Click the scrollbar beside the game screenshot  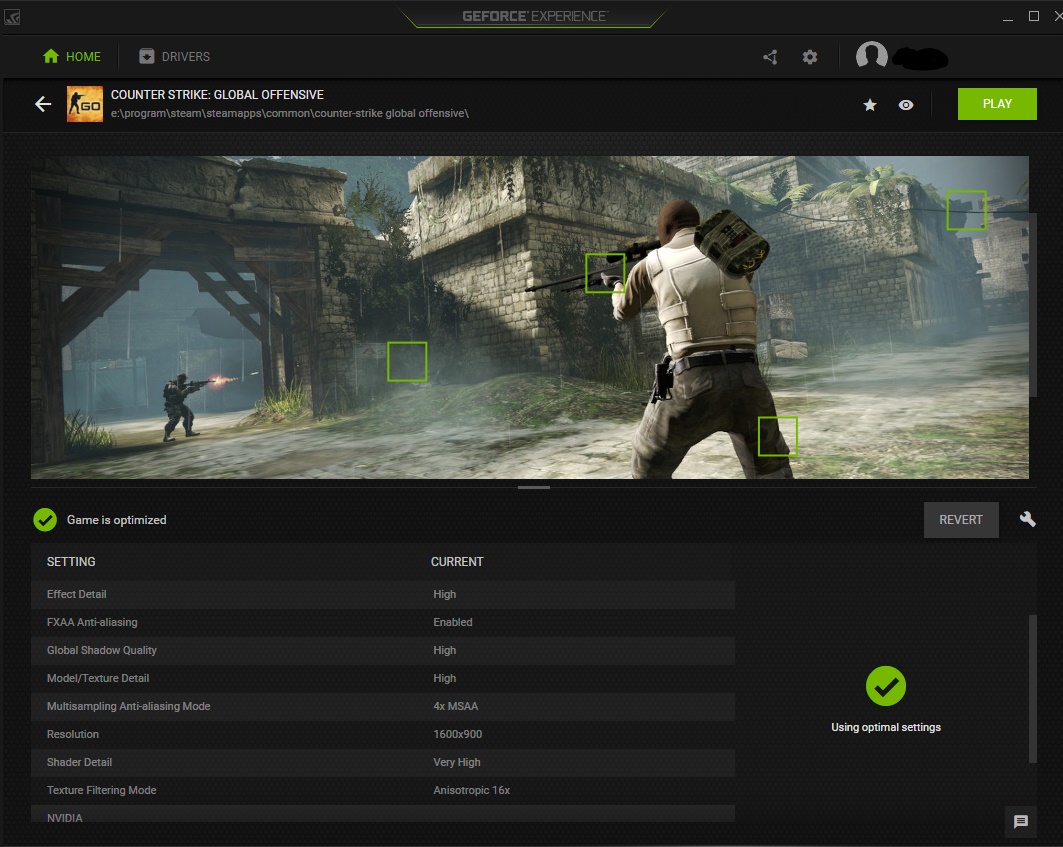click(1032, 305)
